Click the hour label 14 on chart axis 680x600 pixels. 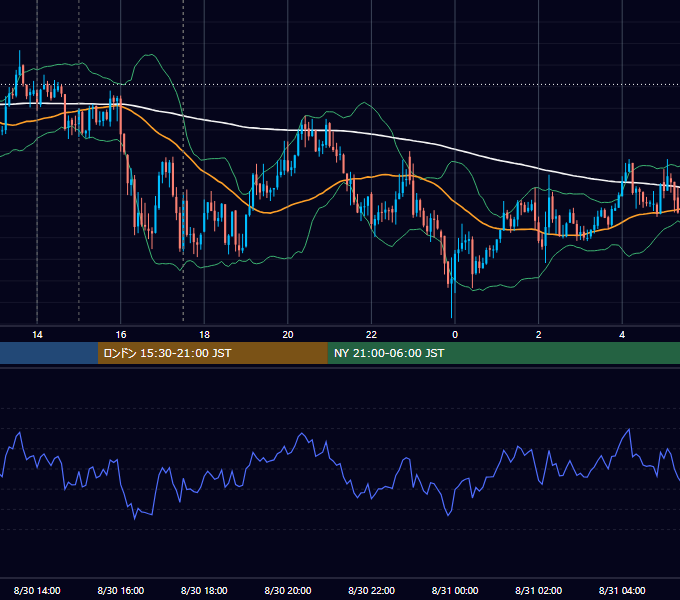coord(37,335)
